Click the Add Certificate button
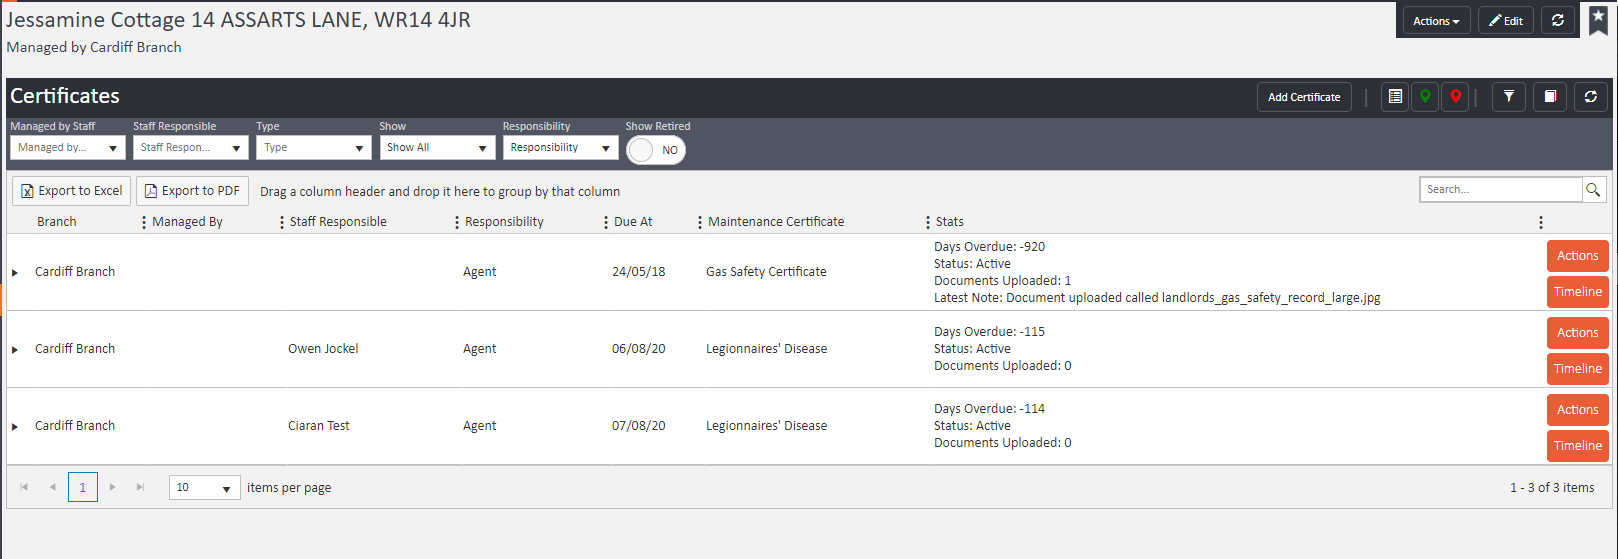The height and width of the screenshot is (559, 1618). (1303, 97)
